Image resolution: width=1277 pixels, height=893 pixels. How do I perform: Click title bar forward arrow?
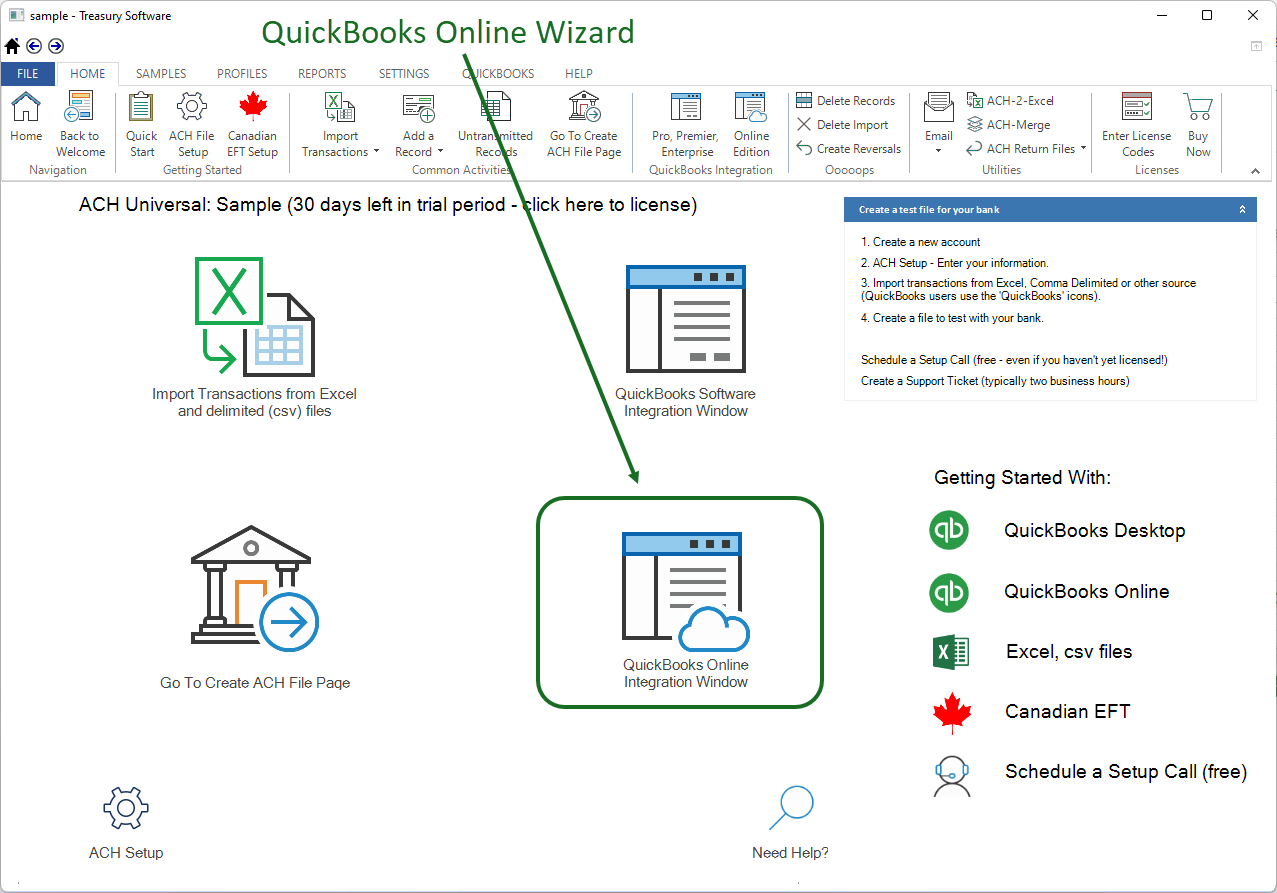click(56, 46)
